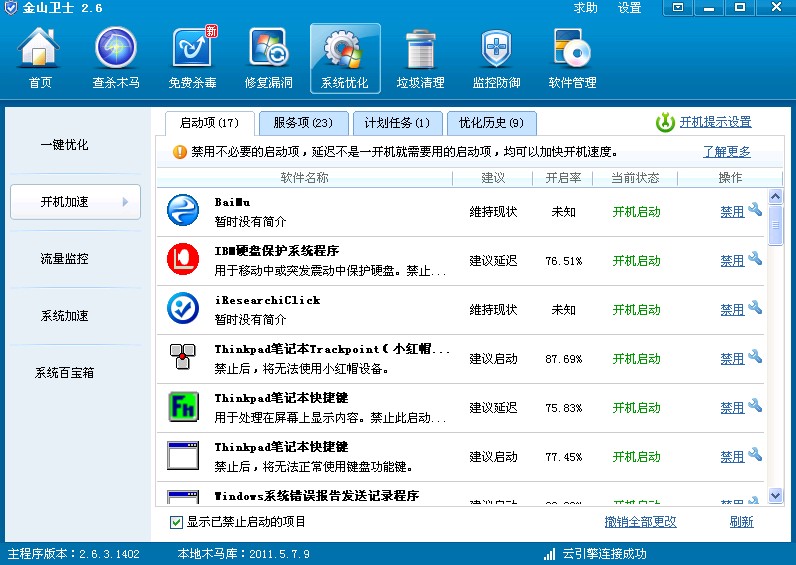This screenshot has width=796, height=565.
Task: Click the 了解更多 link
Action: (726, 152)
